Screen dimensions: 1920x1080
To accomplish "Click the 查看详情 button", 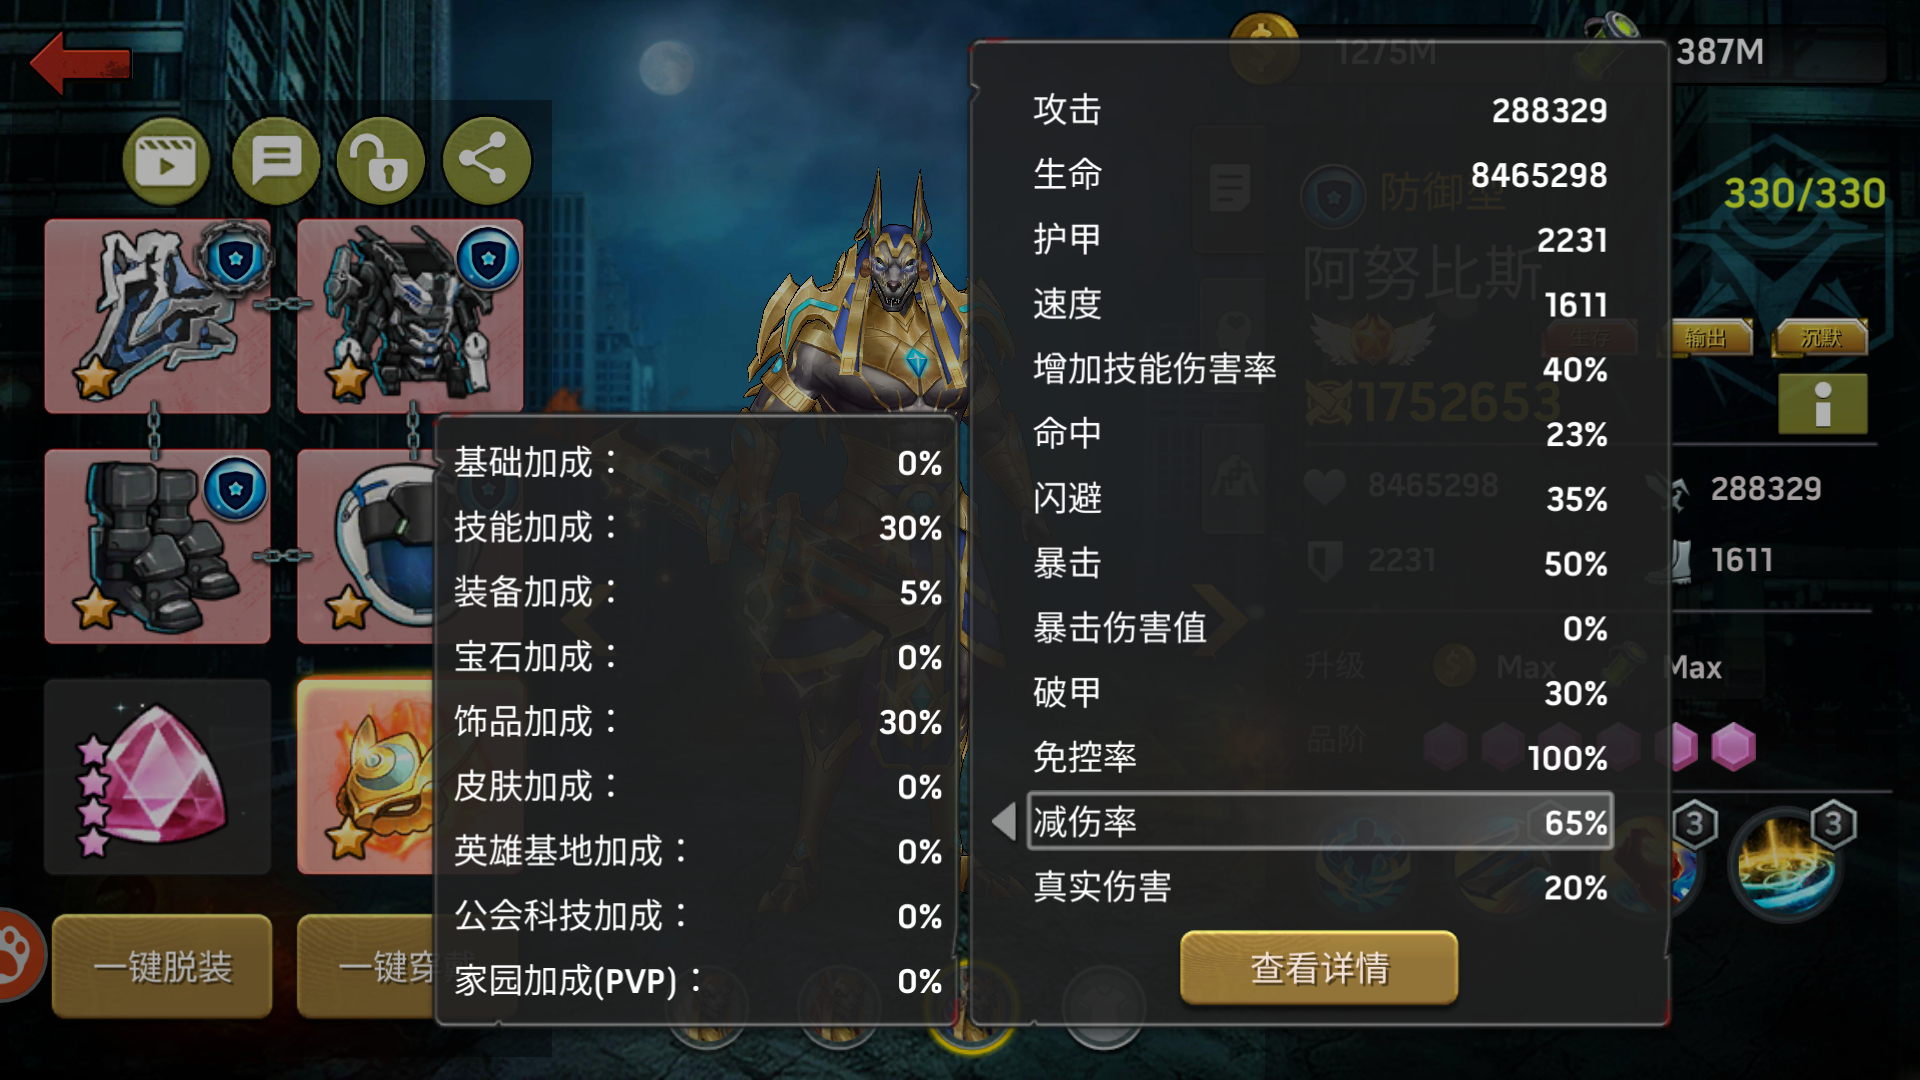I will tap(1319, 968).
